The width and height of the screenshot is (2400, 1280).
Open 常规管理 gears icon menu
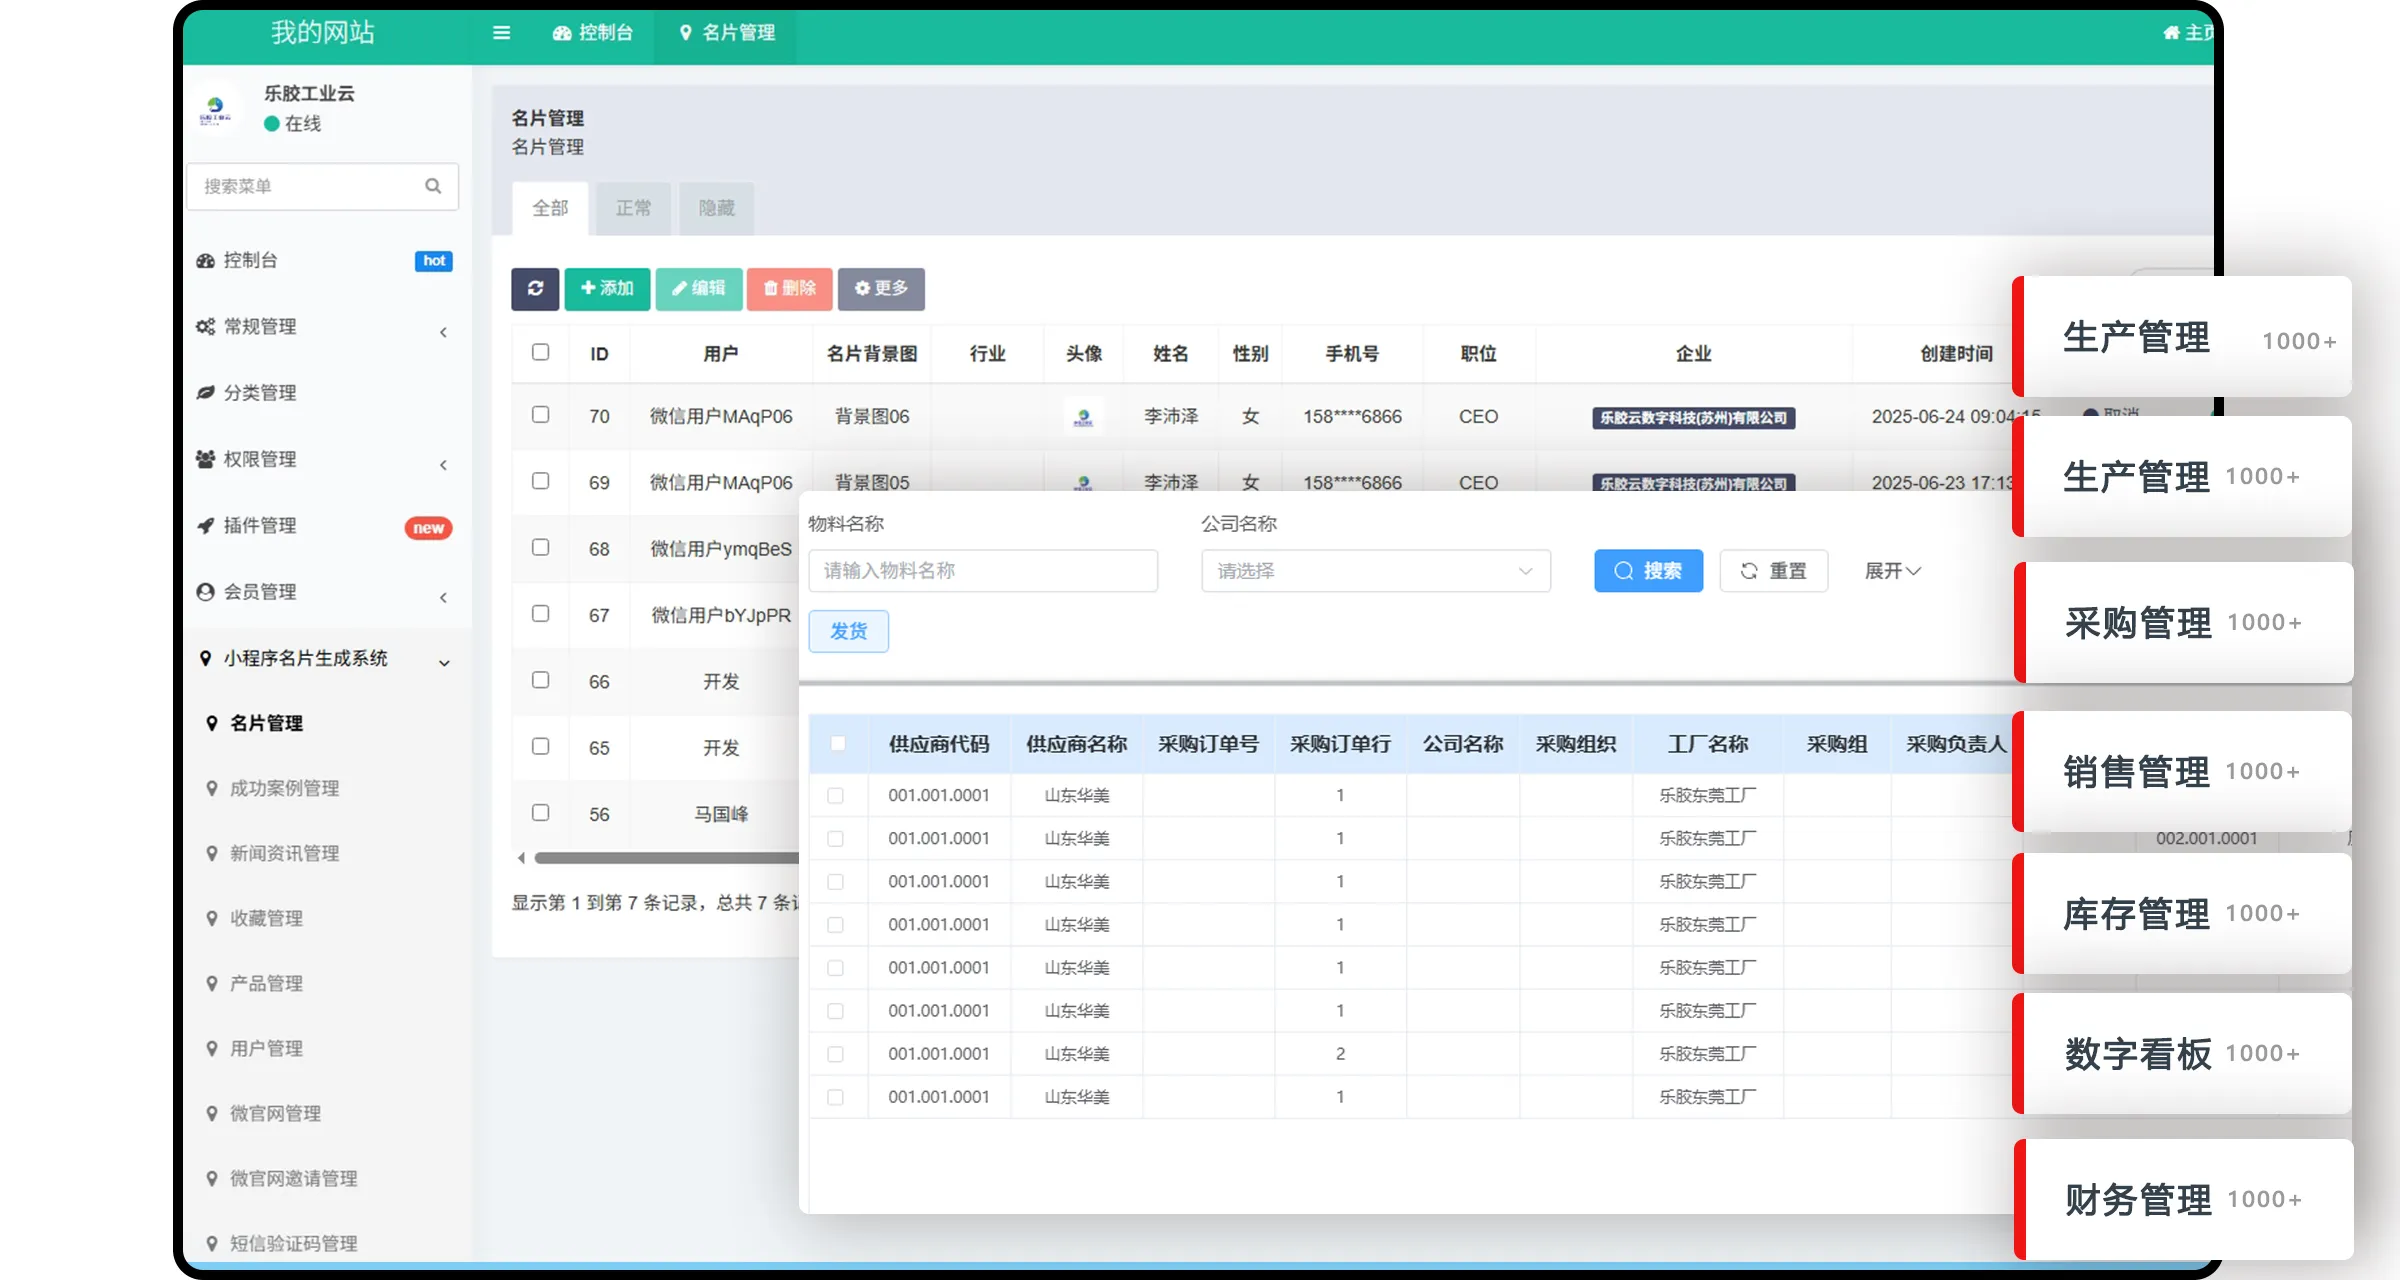(206, 327)
